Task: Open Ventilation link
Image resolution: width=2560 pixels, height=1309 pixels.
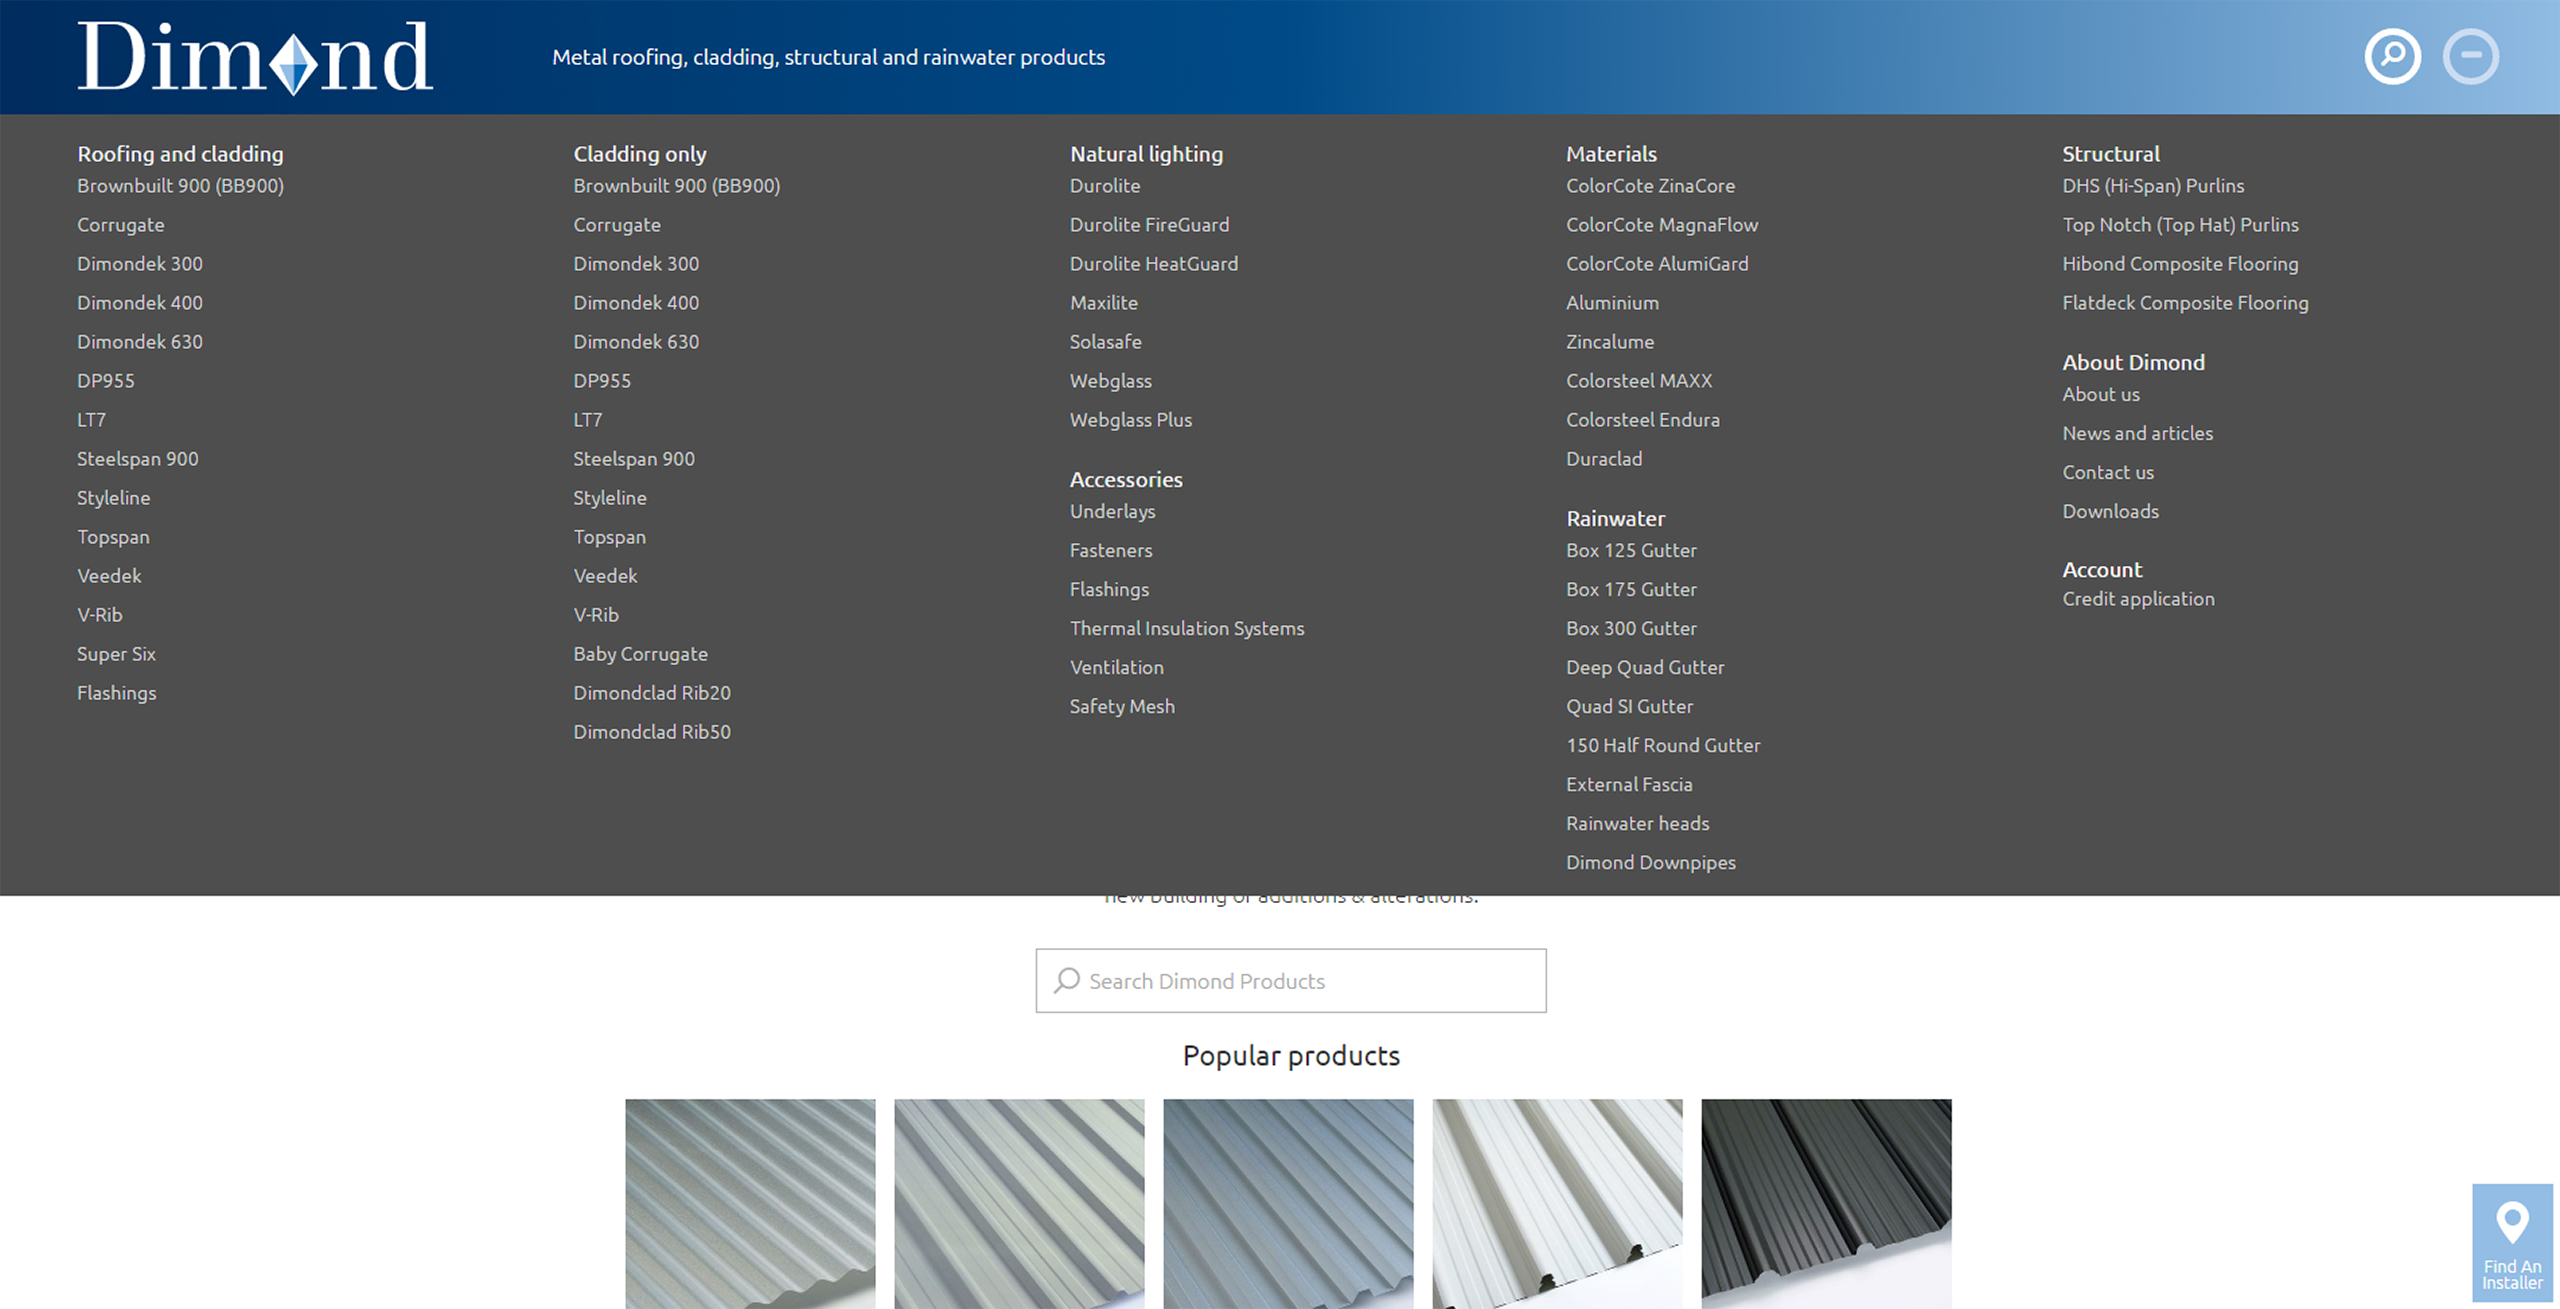Action: coord(1116,667)
